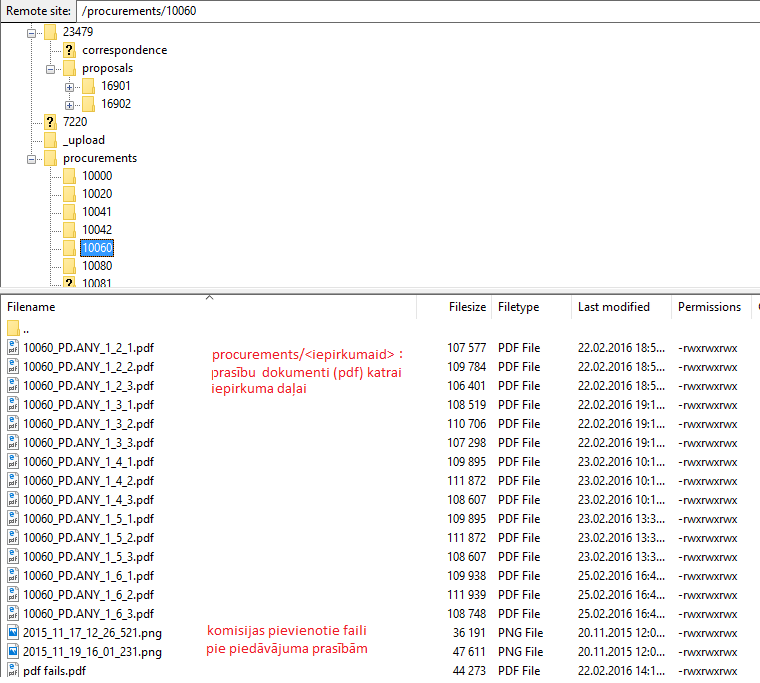Select file 10060_PD.ANY_1_6_3.pdf
760x683 pixels.
tap(88, 613)
